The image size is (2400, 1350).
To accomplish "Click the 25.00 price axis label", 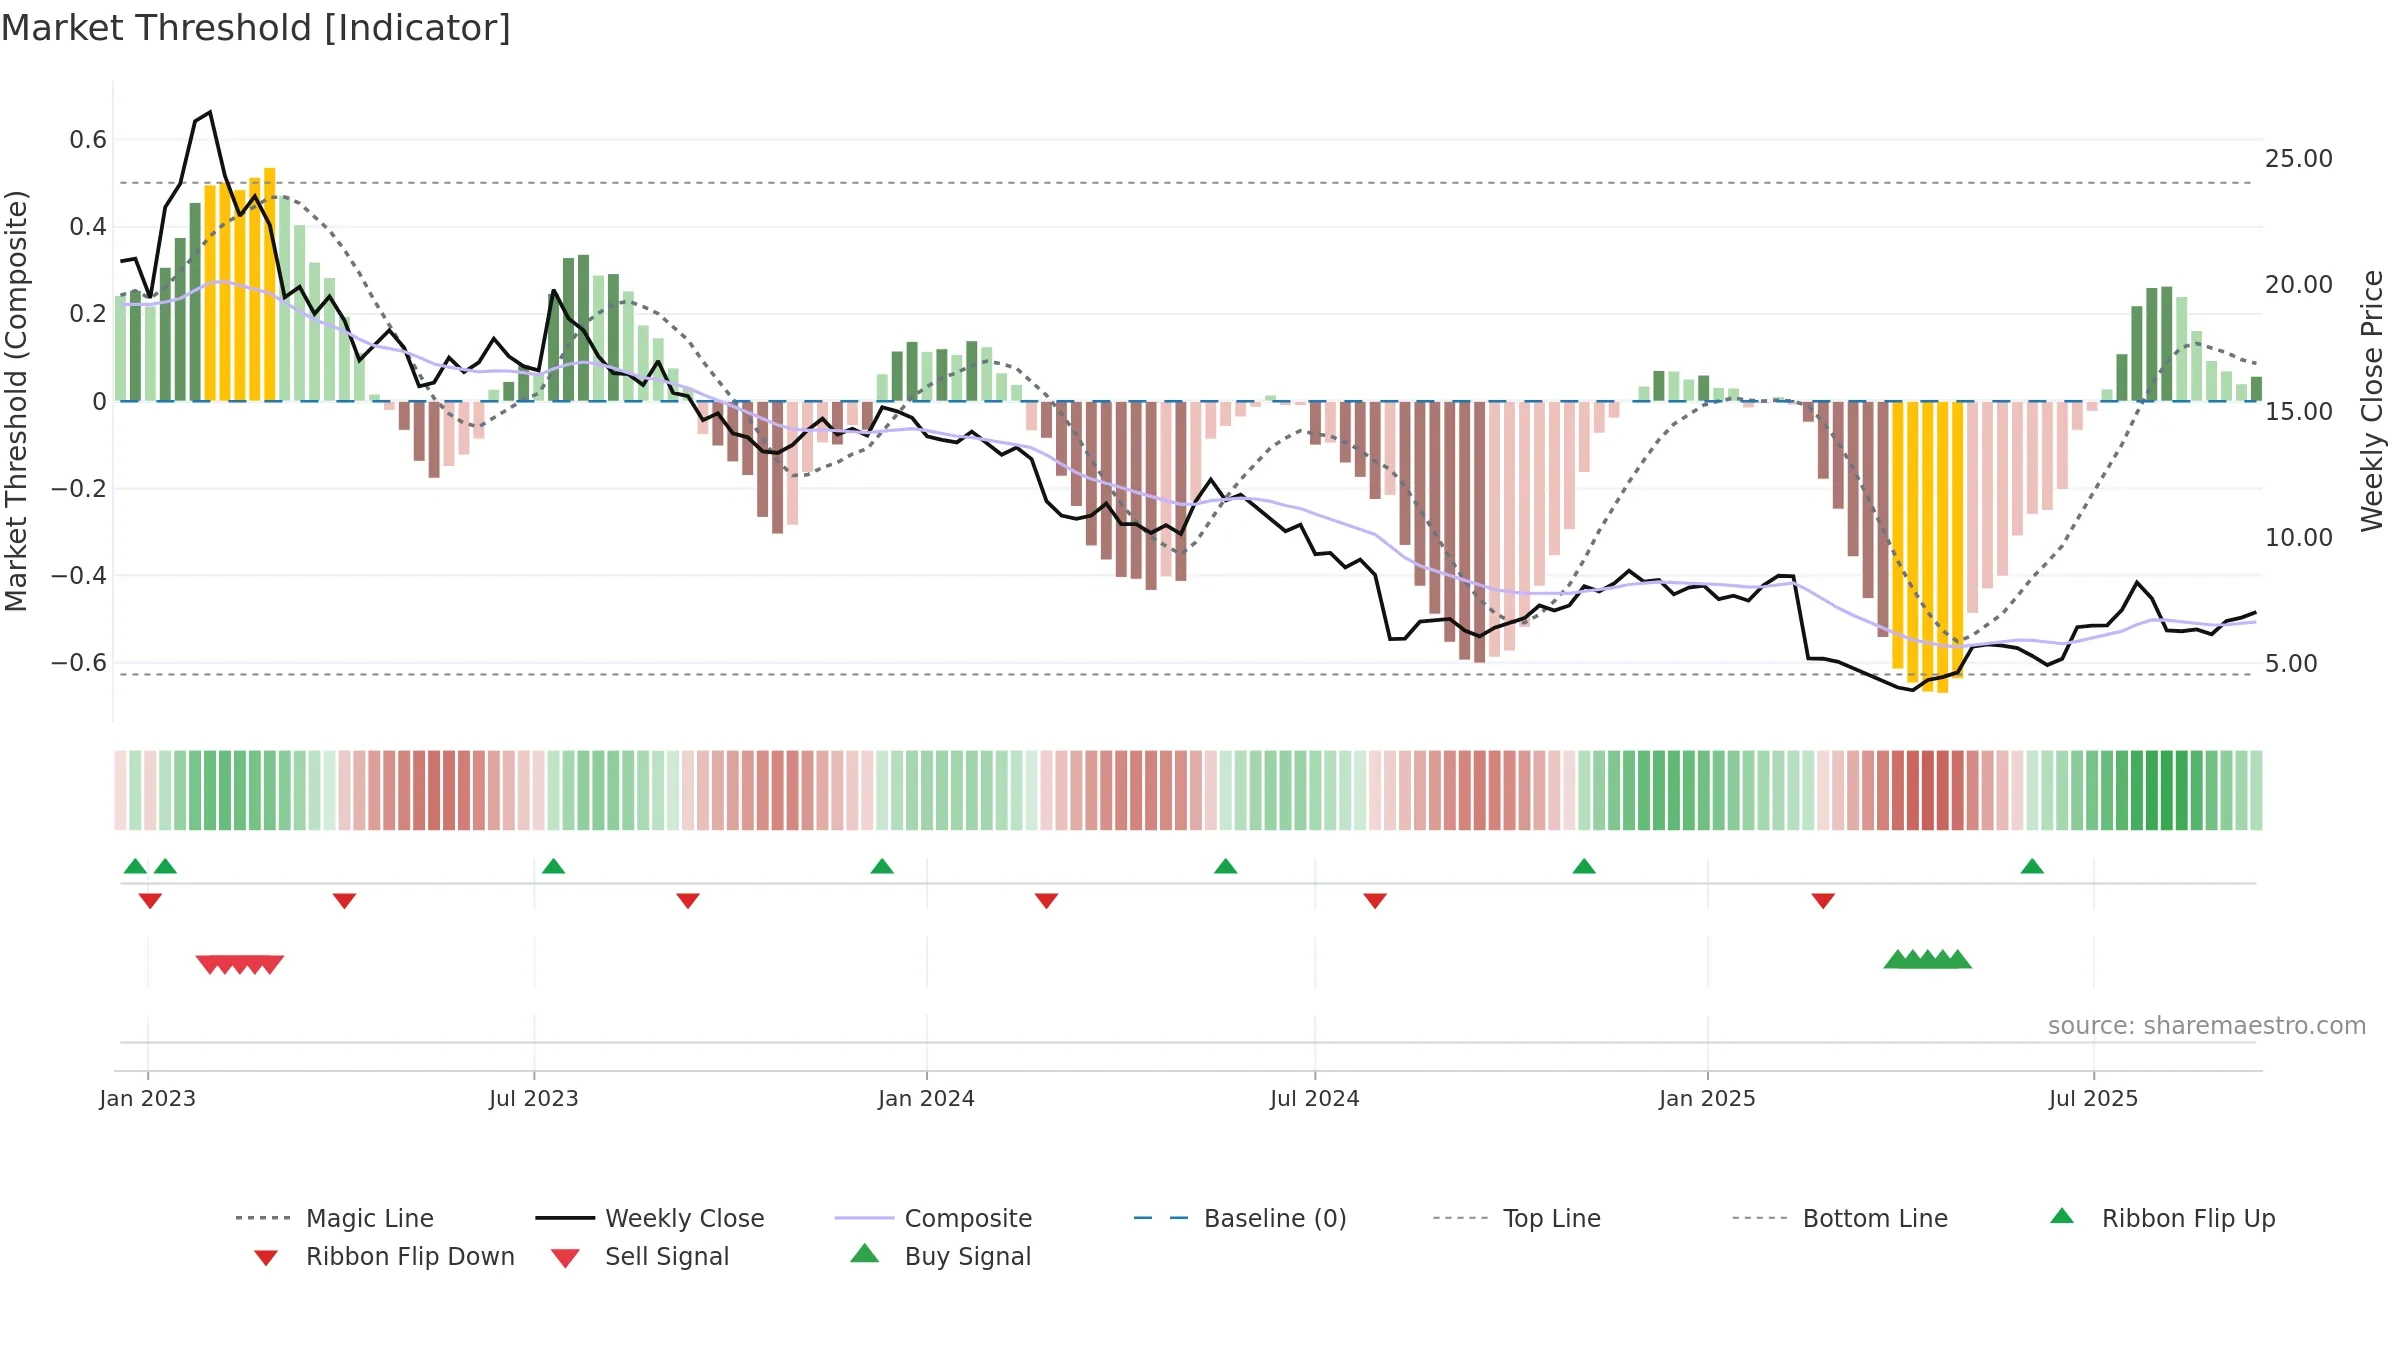I will 2299,159.
